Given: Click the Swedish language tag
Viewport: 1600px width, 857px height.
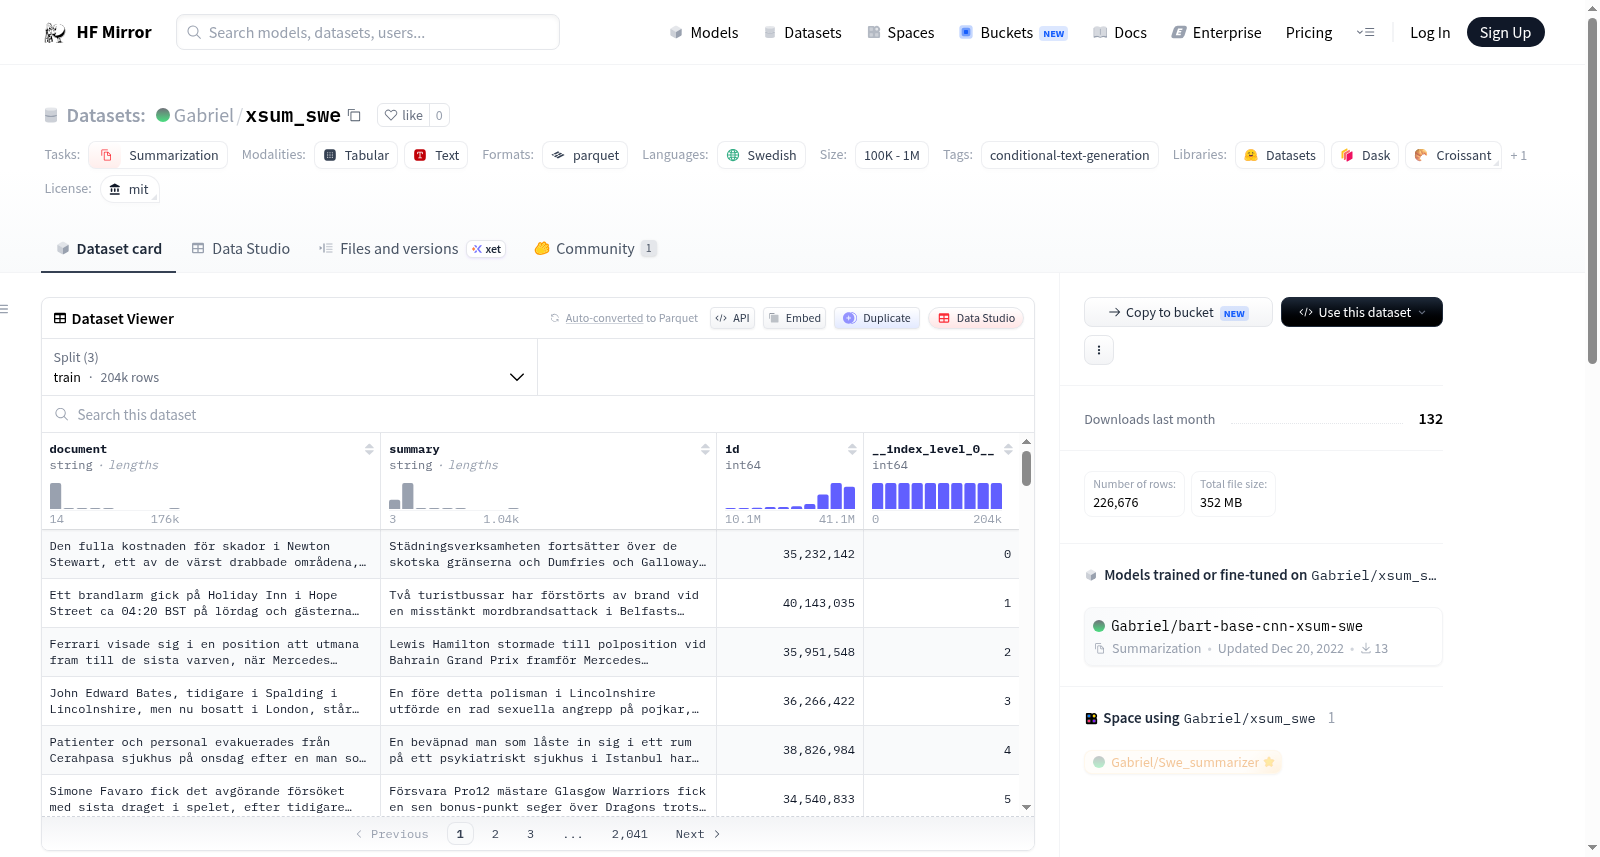Looking at the screenshot, I should point(761,155).
